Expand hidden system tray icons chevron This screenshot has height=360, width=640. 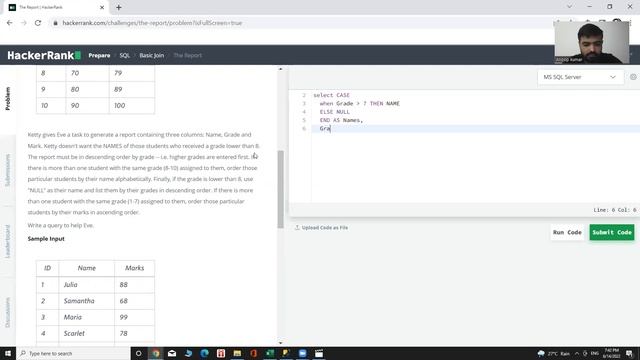(577, 353)
